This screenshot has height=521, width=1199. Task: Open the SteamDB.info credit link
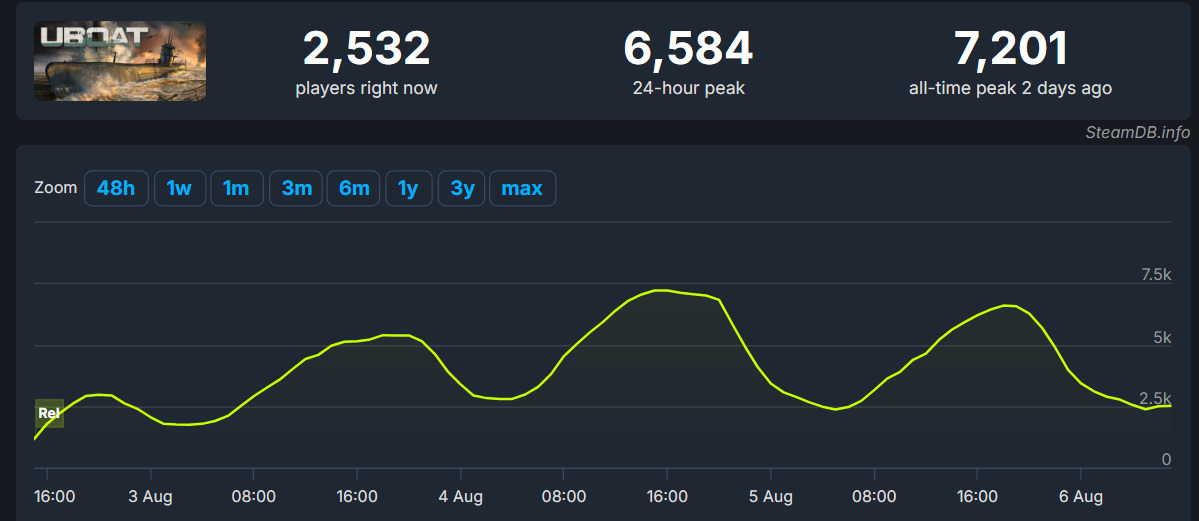point(1138,132)
